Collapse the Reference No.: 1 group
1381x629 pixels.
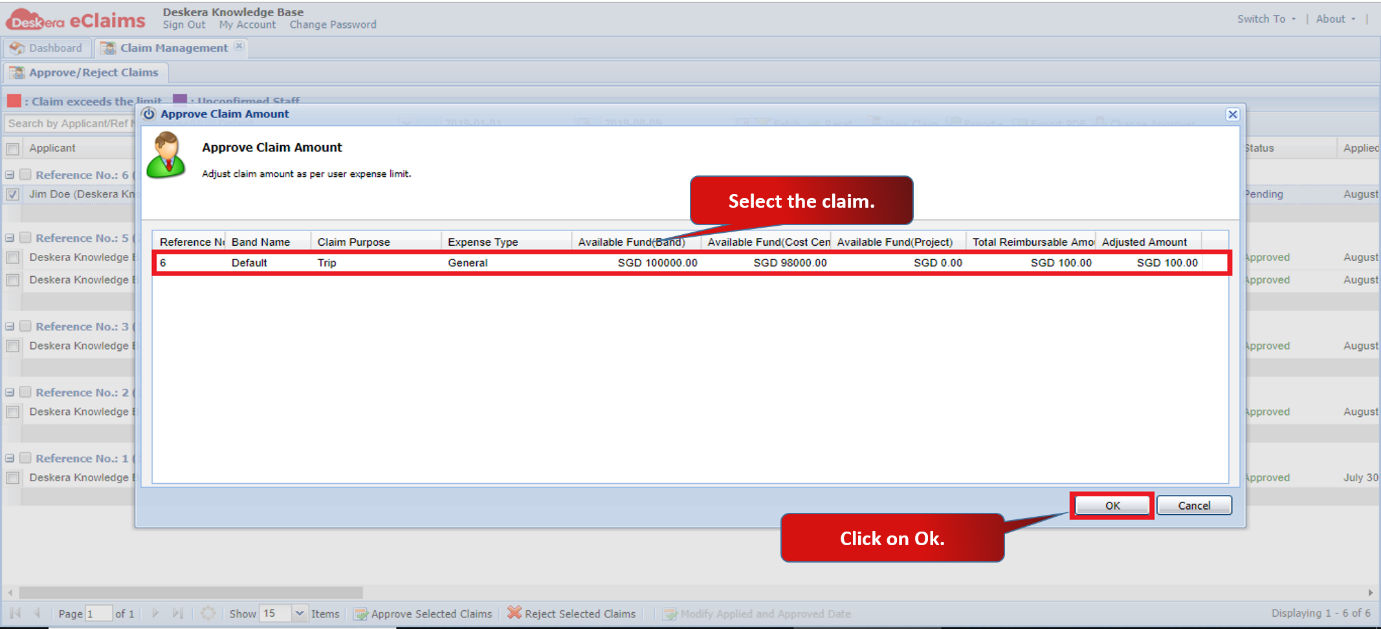coord(10,458)
